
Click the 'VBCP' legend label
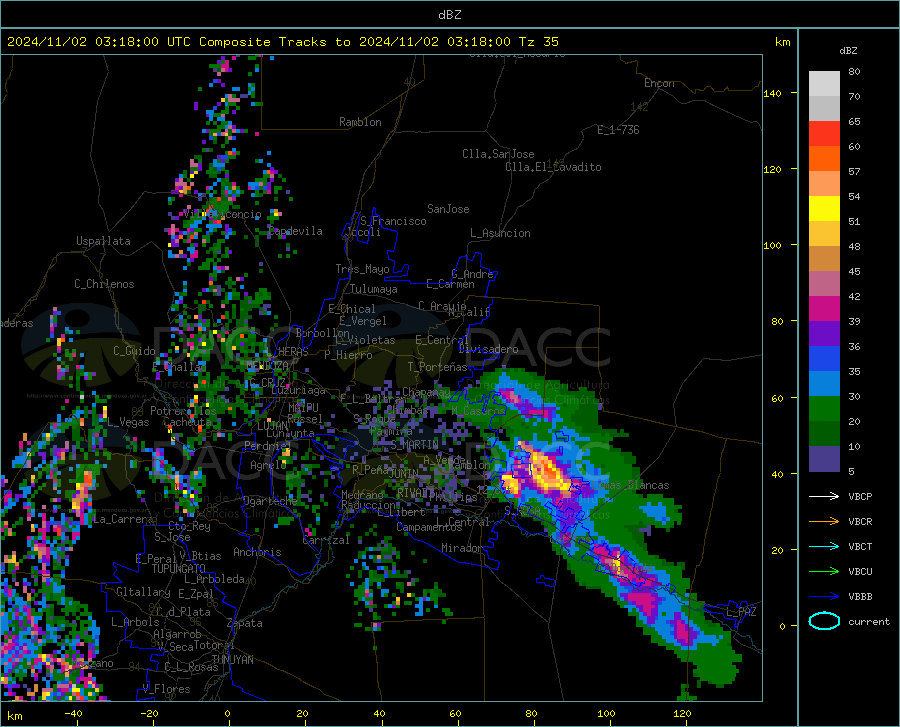[x=860, y=496]
